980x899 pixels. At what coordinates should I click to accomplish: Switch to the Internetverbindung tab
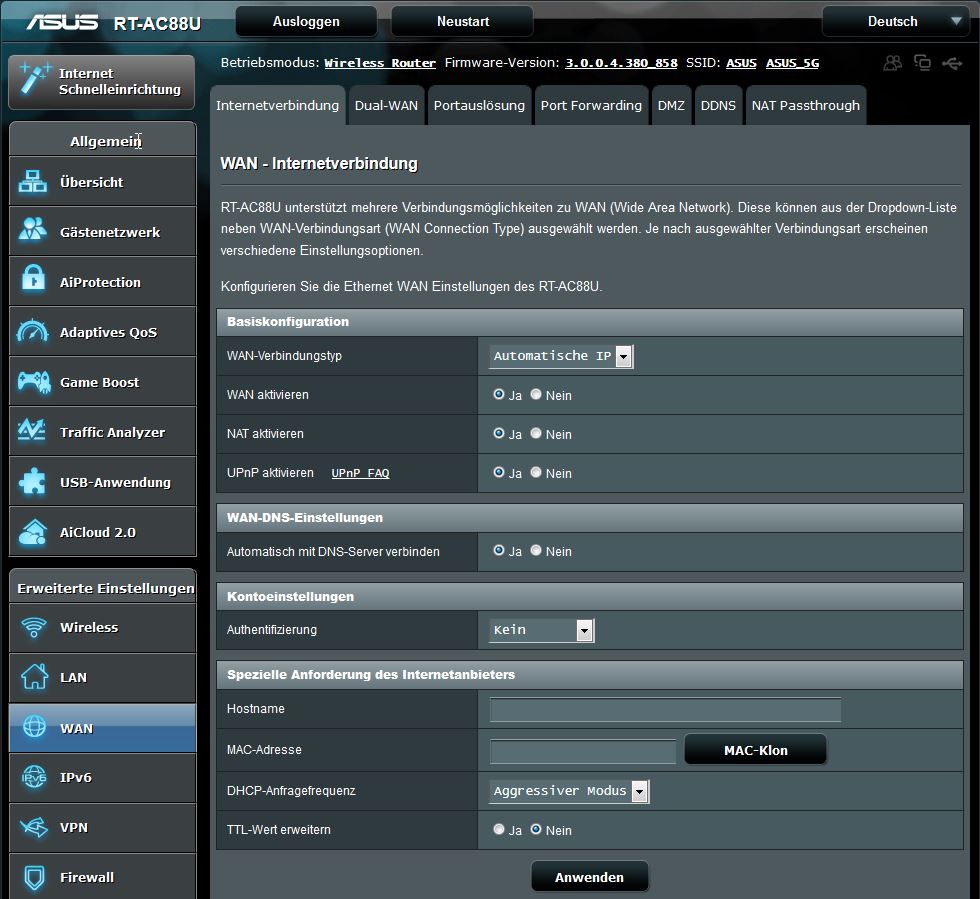click(278, 105)
